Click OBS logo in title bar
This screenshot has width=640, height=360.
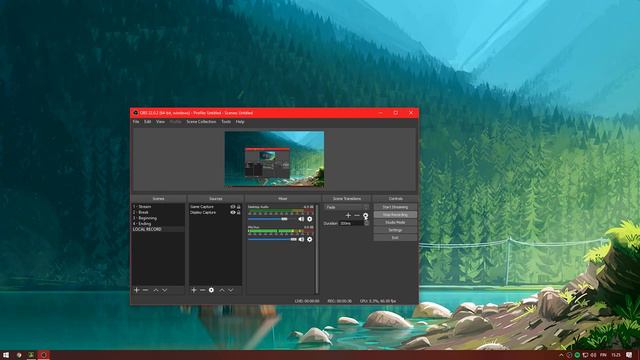tap(136, 113)
